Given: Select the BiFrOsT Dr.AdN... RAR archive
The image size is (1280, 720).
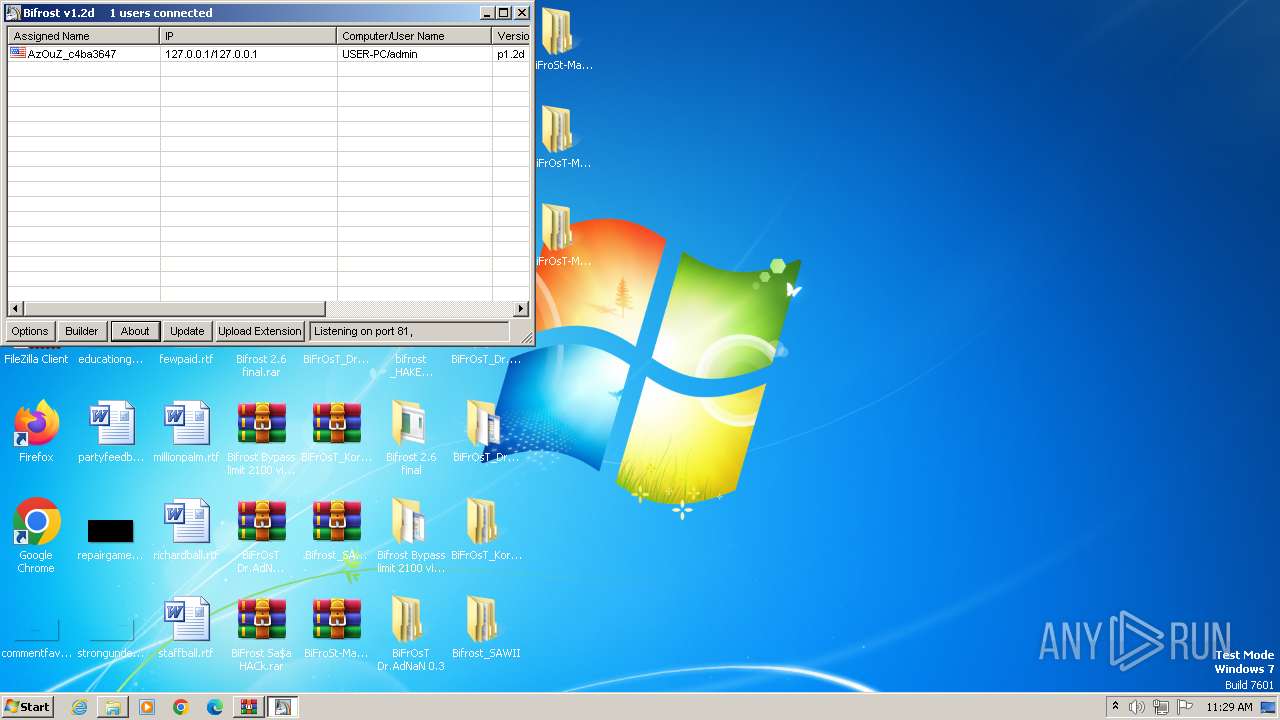Looking at the screenshot, I should (x=261, y=536).
